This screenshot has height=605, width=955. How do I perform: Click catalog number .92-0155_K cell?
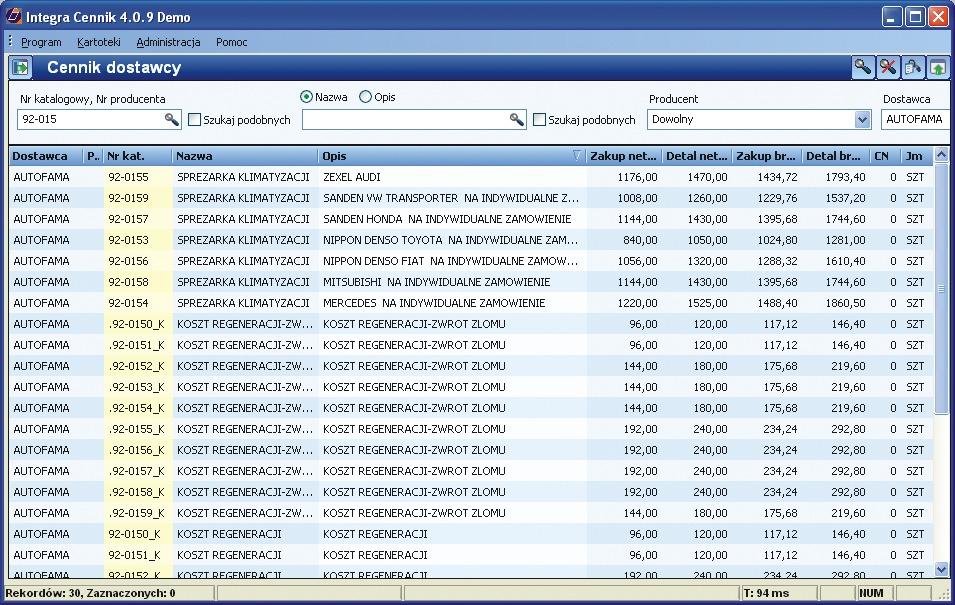(137, 429)
